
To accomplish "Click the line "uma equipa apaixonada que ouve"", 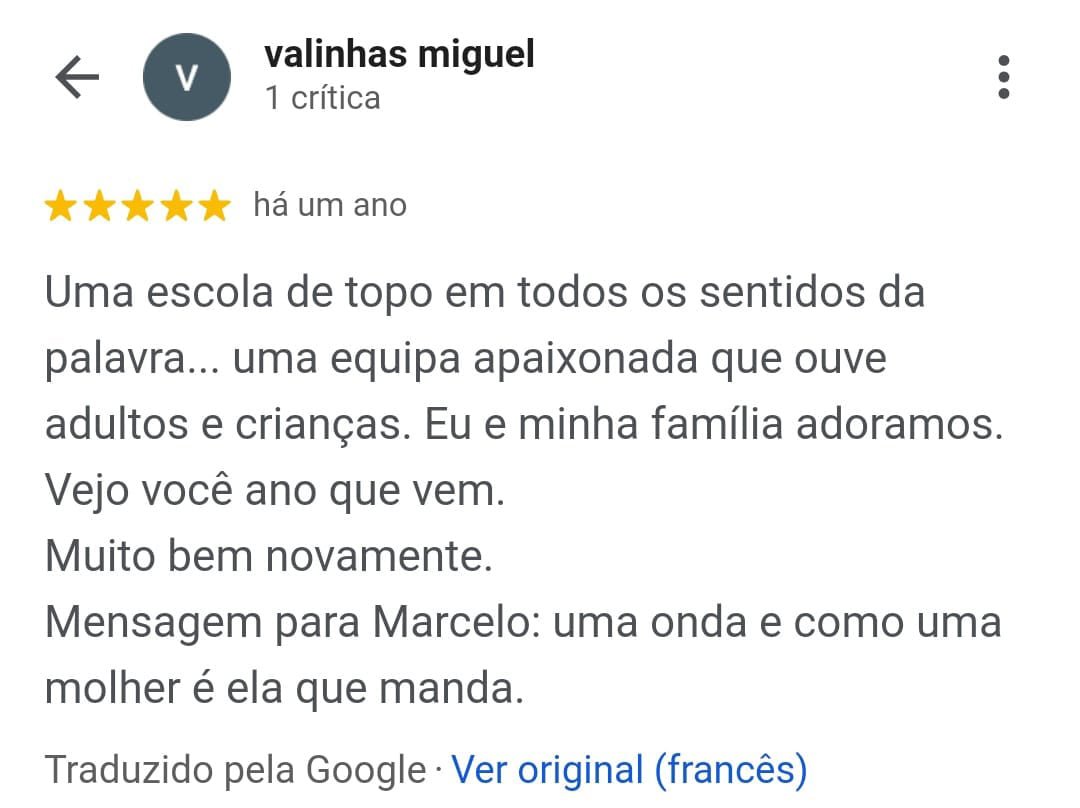I will click(560, 359).
